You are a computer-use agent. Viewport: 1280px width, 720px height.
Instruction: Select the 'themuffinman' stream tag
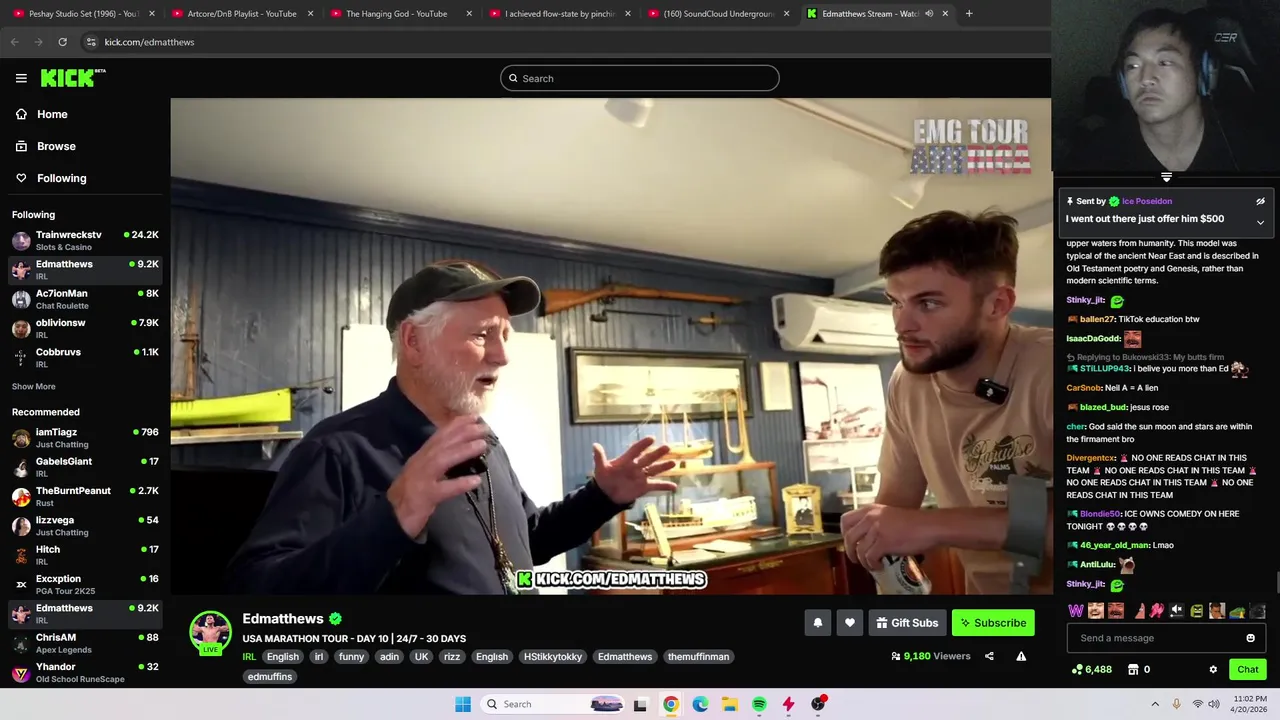coord(698,657)
